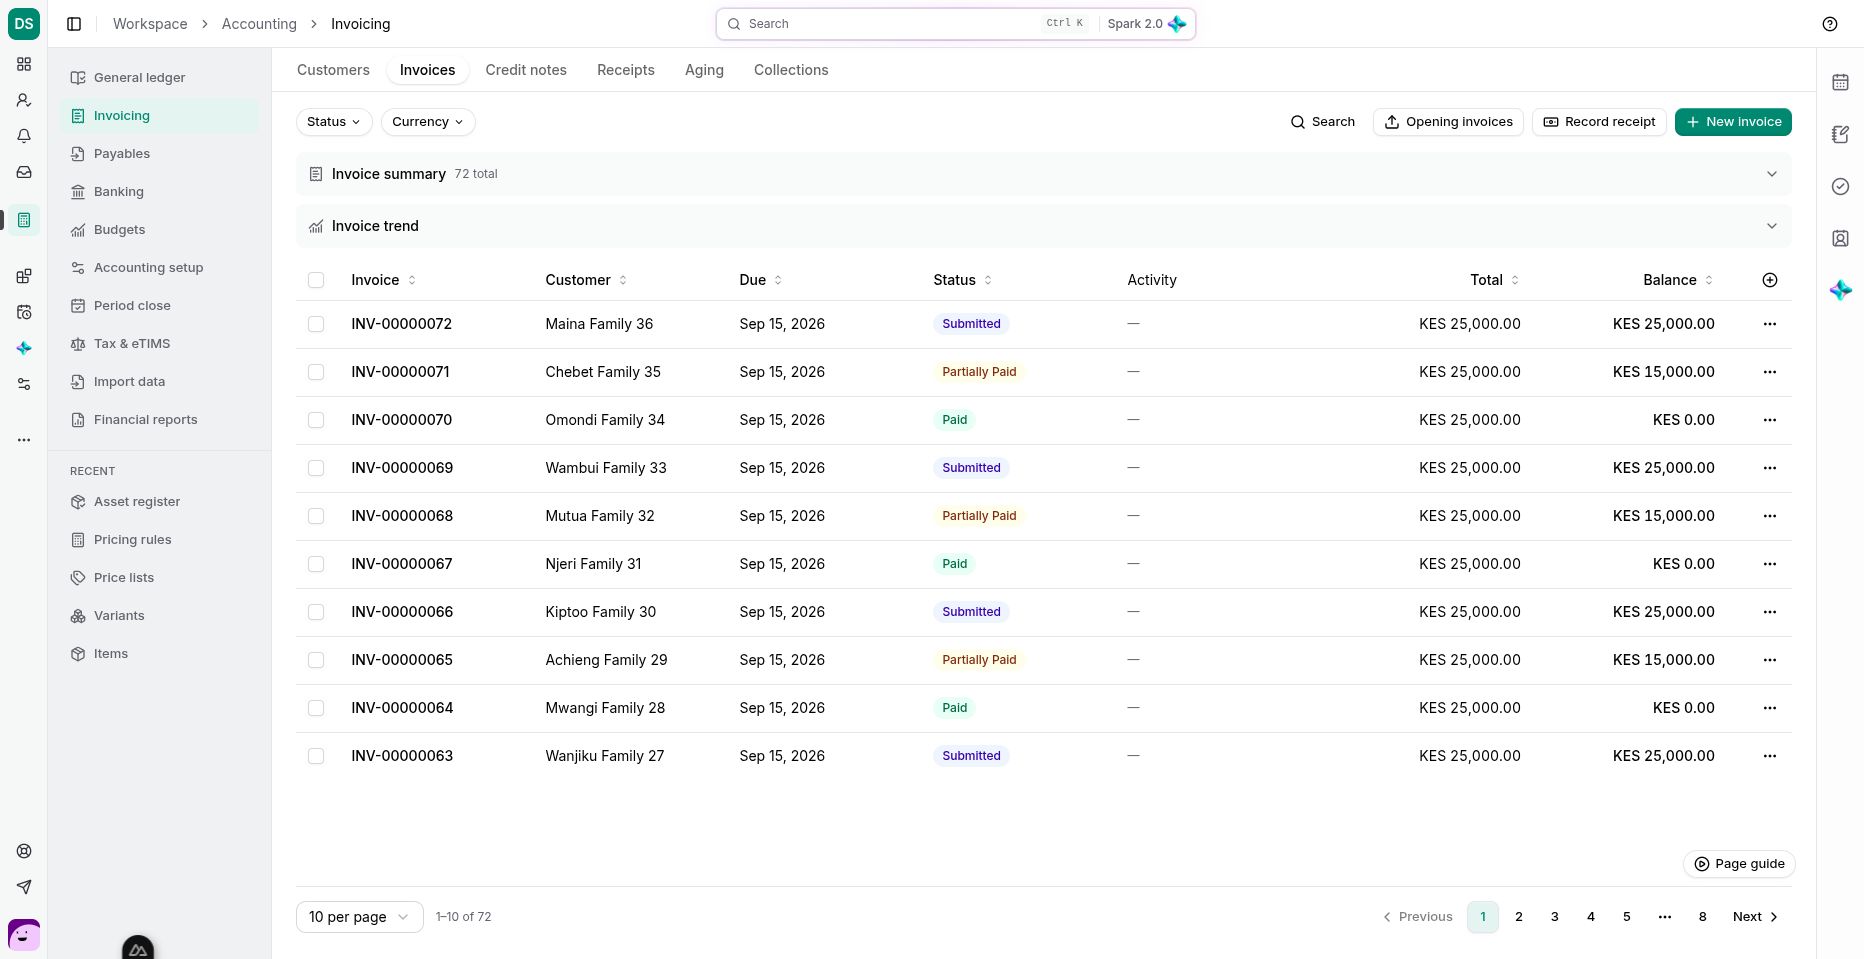Screen dimensions: 1864x959
Task: Open the notifications bell icon
Action: click(x=24, y=136)
